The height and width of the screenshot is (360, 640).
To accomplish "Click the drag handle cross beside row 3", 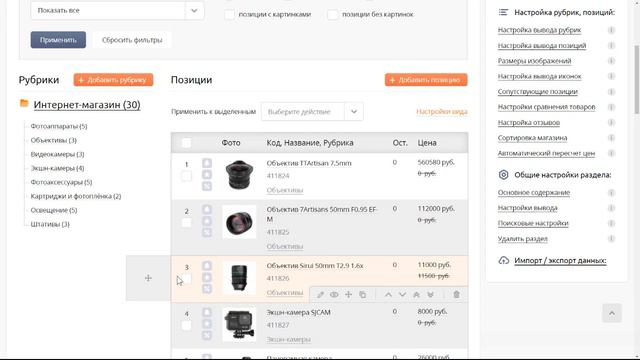I will pyautogui.click(x=148, y=278).
